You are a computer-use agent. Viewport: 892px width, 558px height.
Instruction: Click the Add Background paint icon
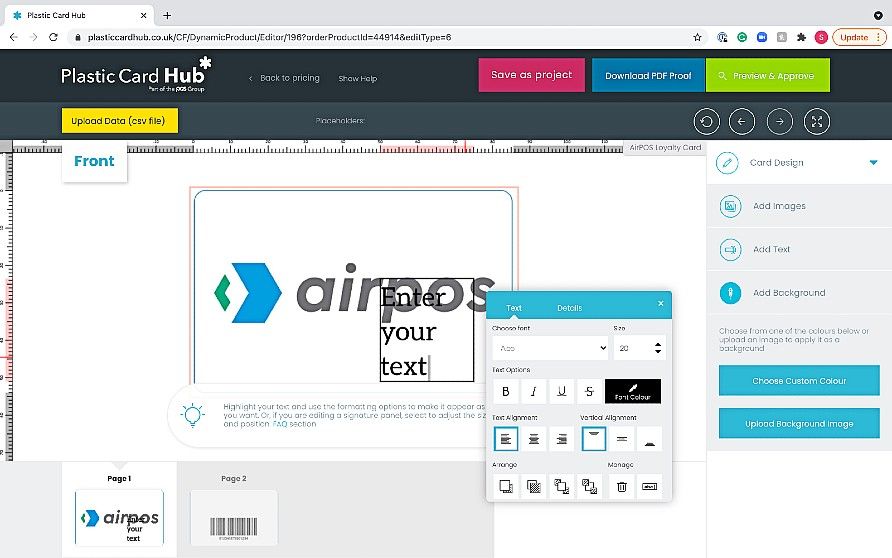coord(730,293)
